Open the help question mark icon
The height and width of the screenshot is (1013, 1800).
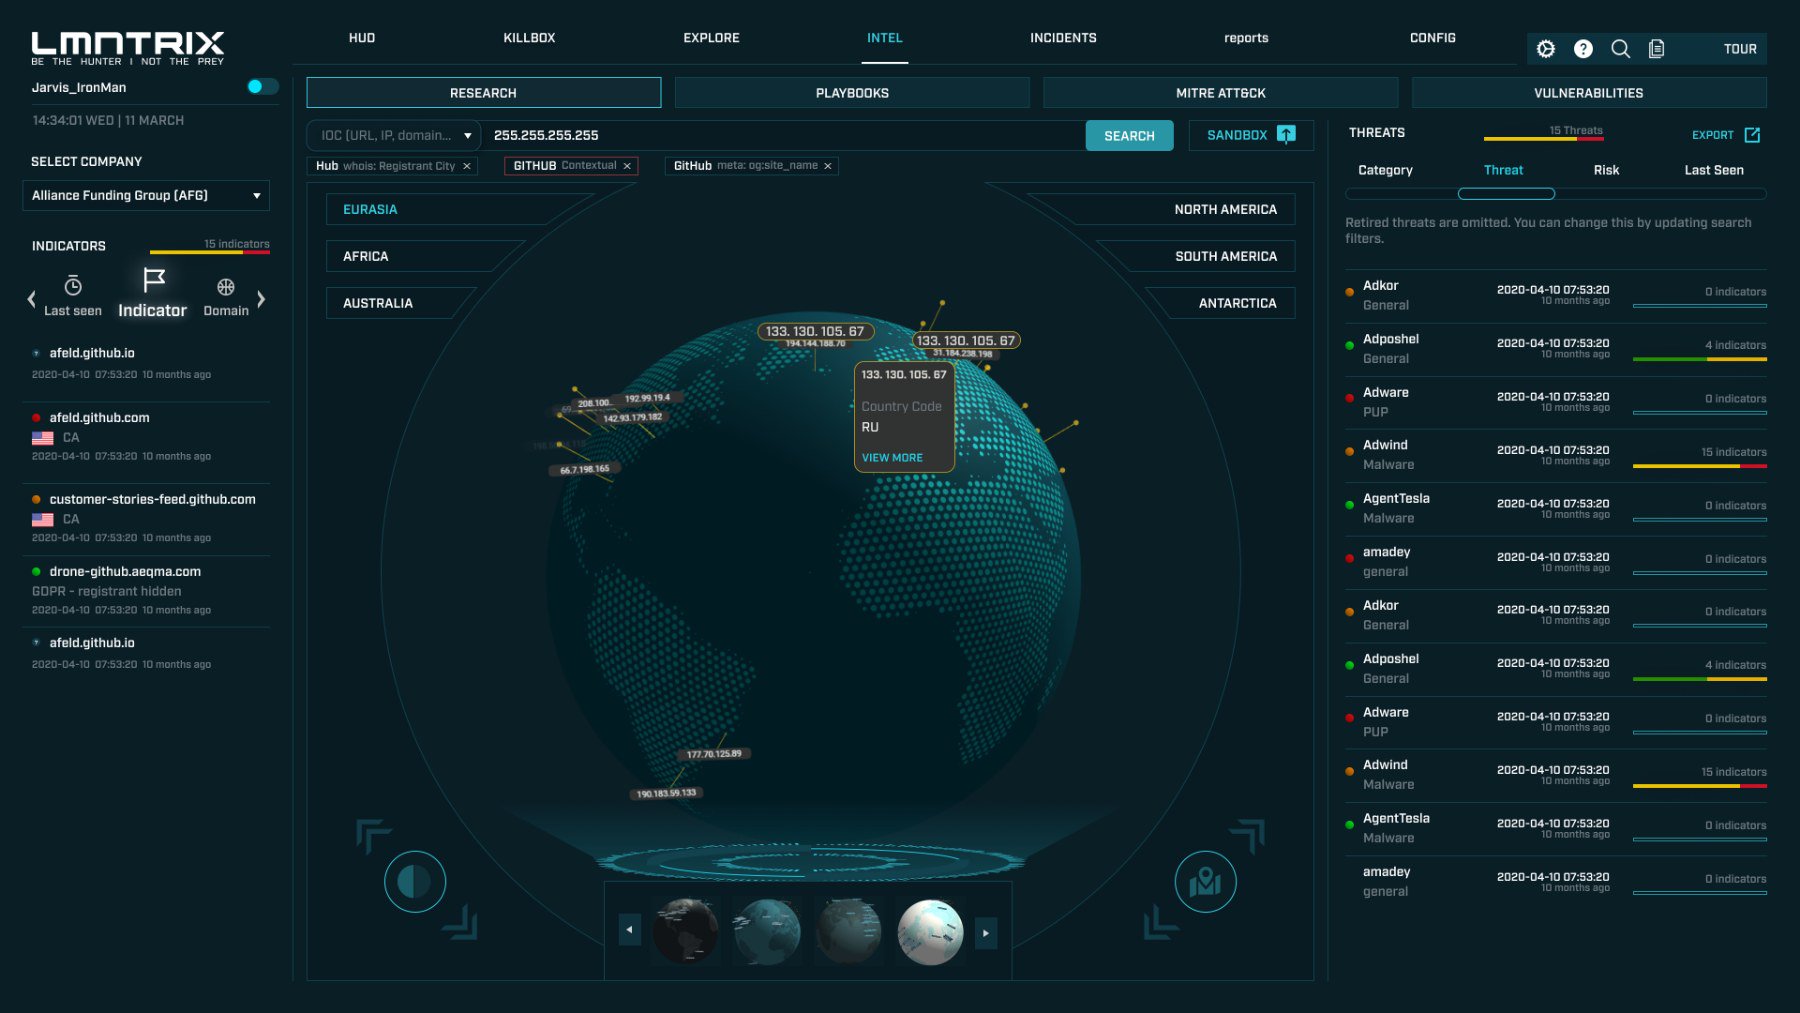click(x=1583, y=49)
